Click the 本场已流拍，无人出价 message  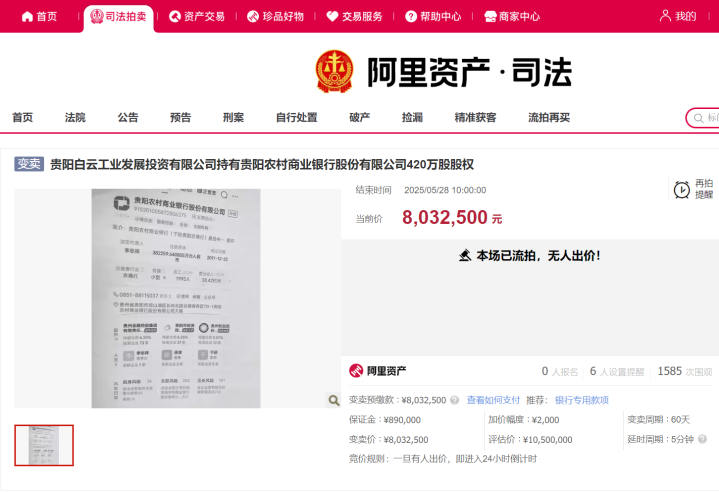(538, 255)
